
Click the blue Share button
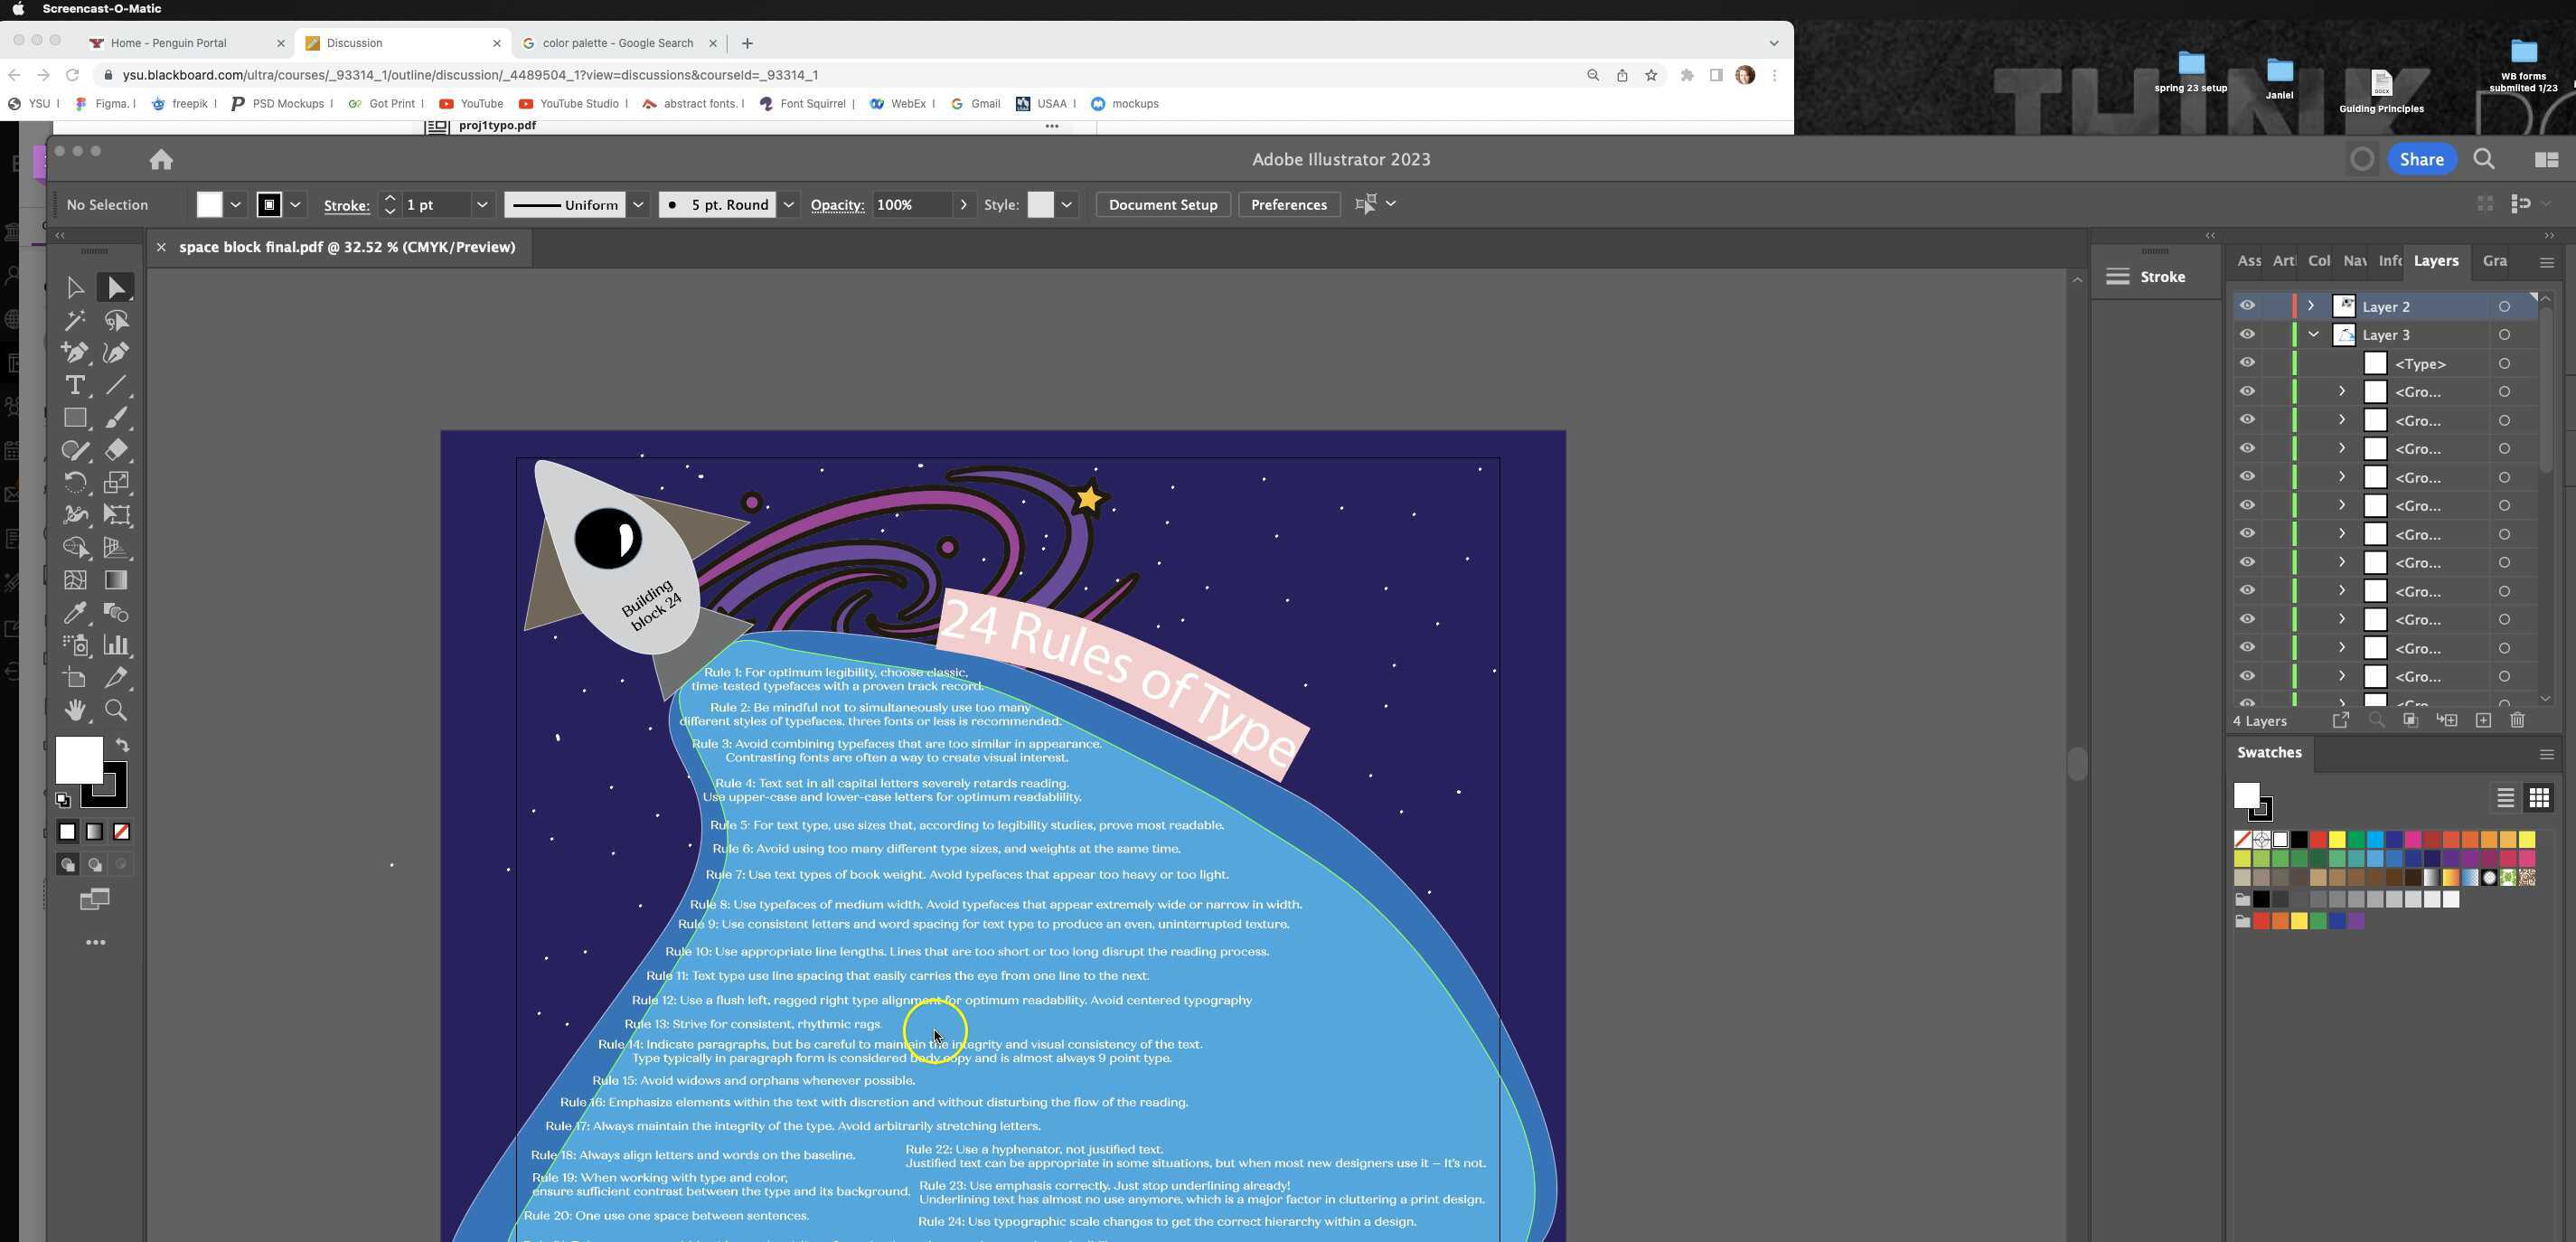click(x=2421, y=159)
